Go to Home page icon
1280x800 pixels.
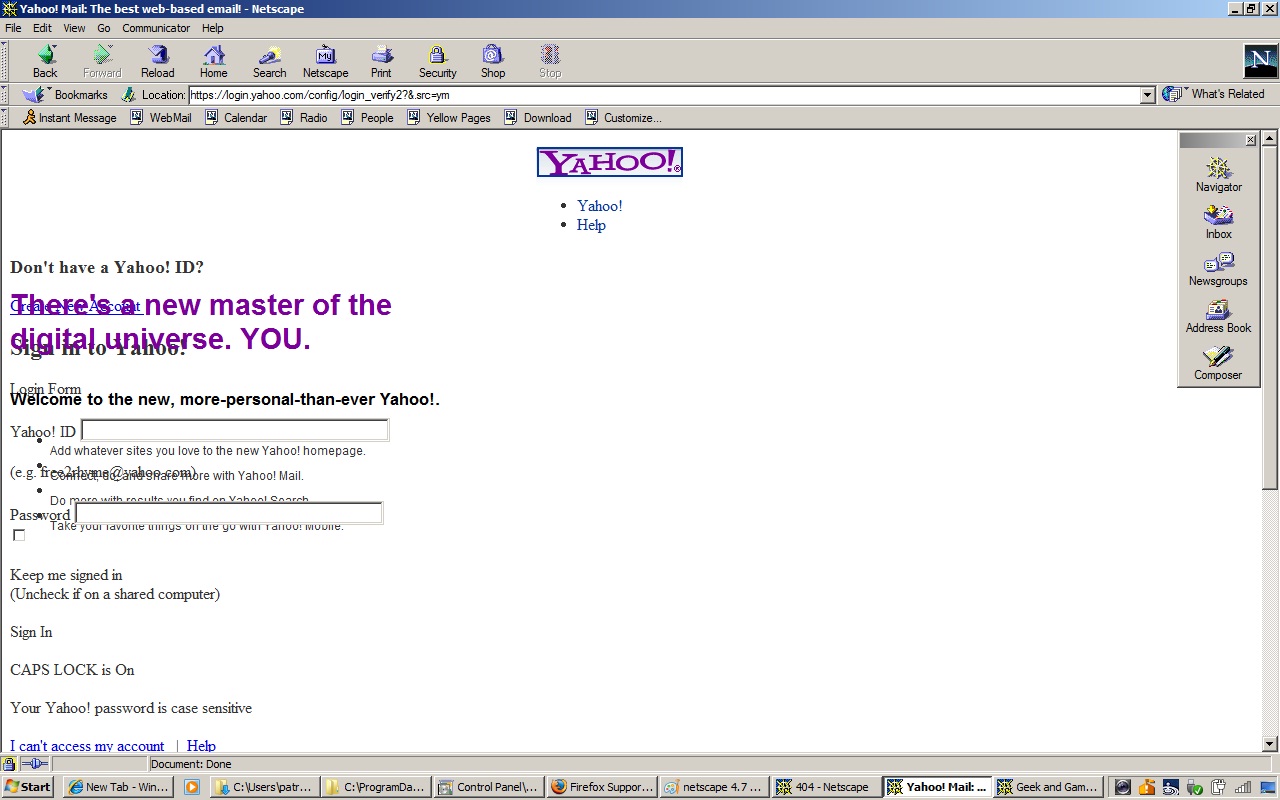point(214,61)
